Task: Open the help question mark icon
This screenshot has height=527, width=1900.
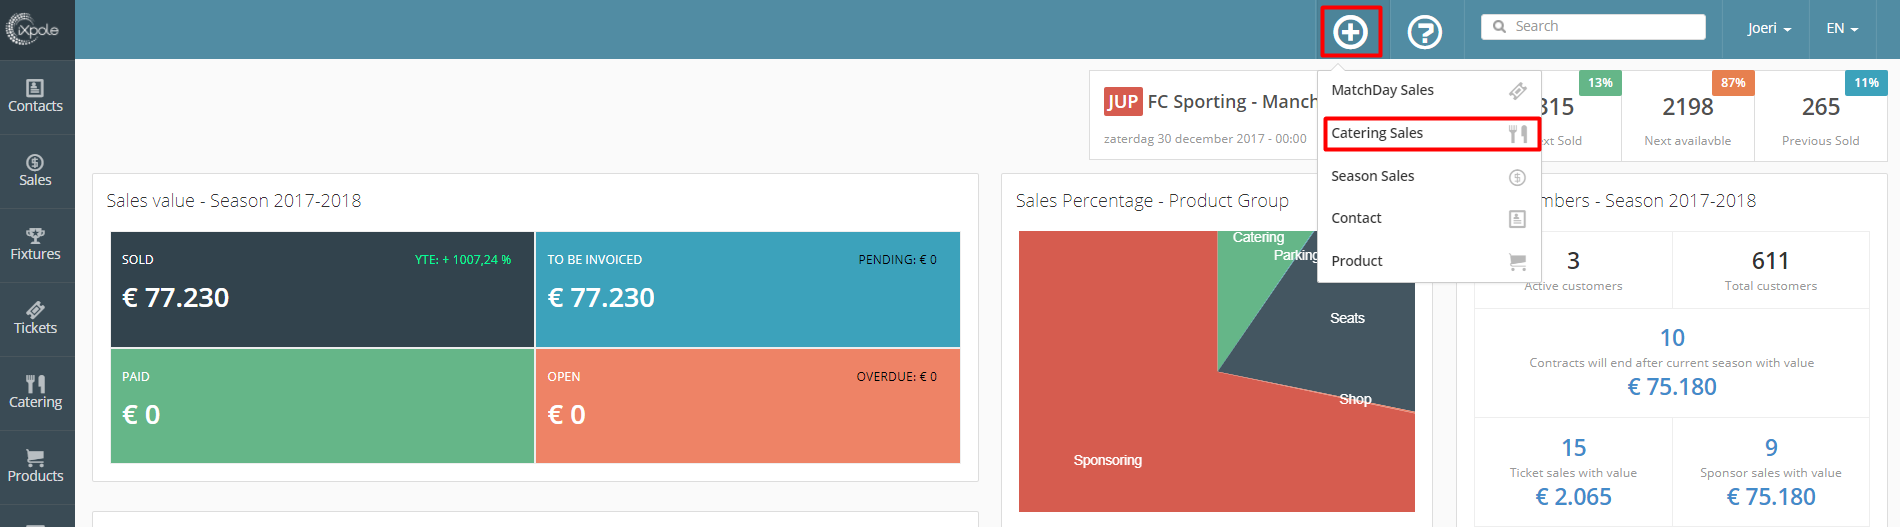Action: [x=1424, y=32]
